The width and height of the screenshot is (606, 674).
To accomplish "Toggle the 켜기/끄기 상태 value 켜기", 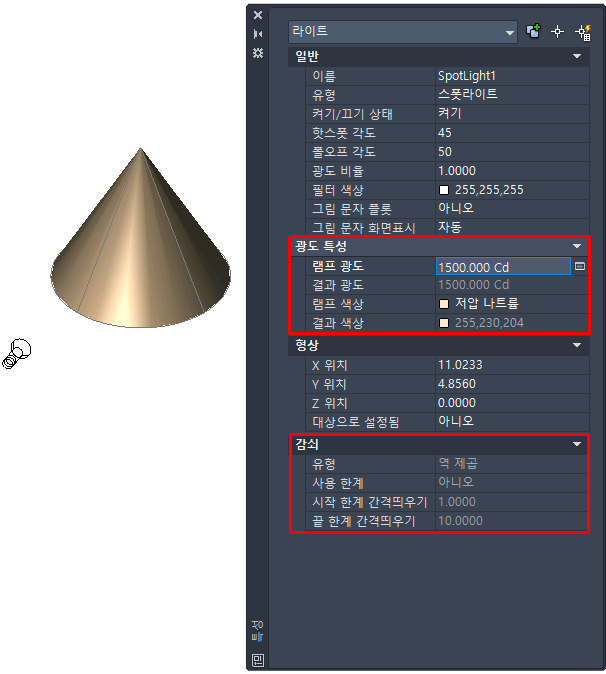I will 512,113.
